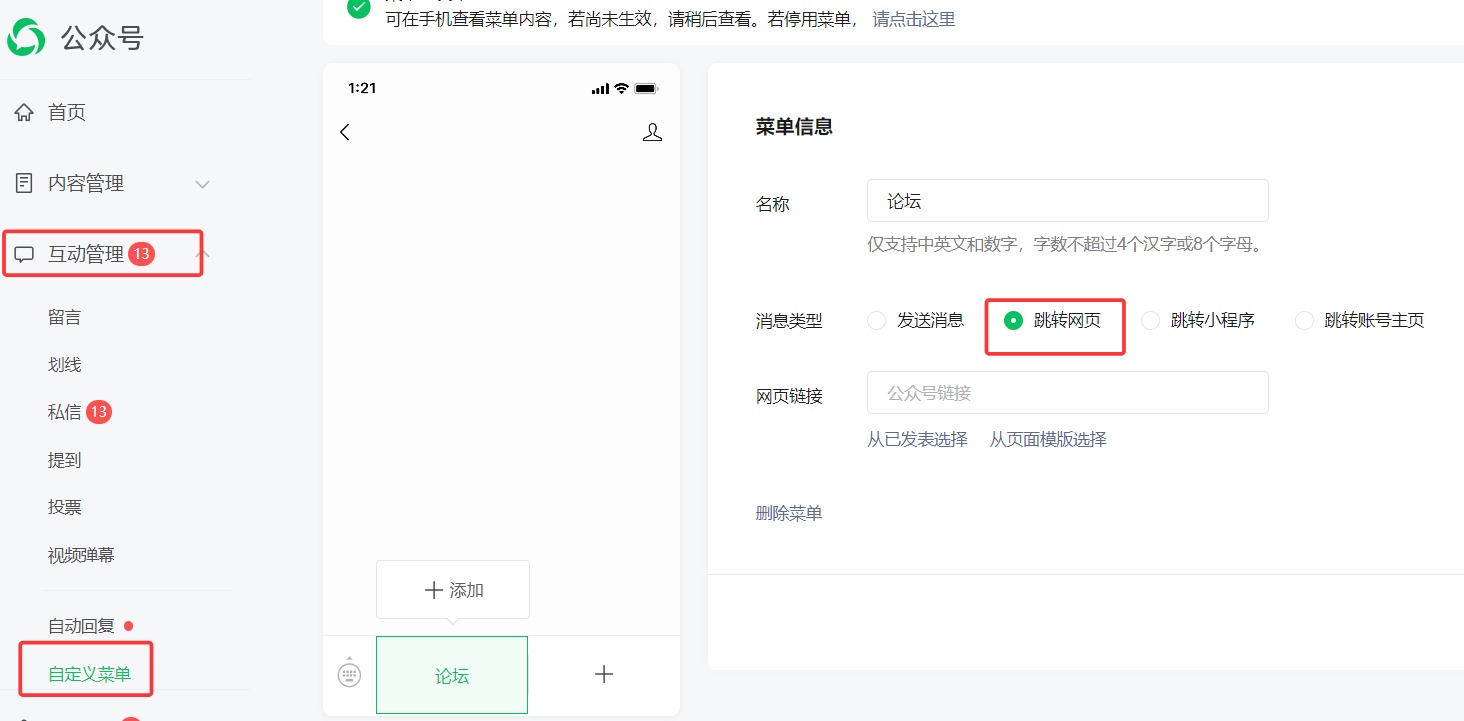Screen dimensions: 1464x721
Task: Click the 从已发表选择 link
Action: pyautogui.click(x=917, y=439)
